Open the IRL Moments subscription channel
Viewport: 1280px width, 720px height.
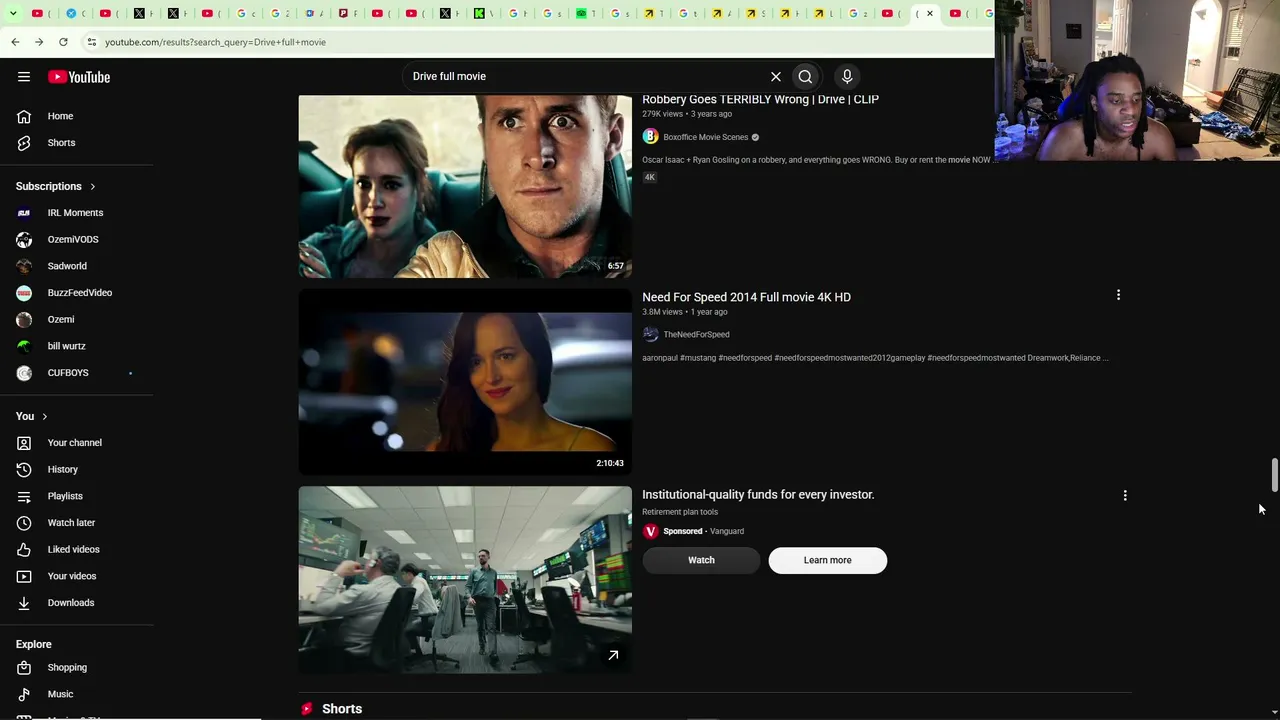[77, 213]
